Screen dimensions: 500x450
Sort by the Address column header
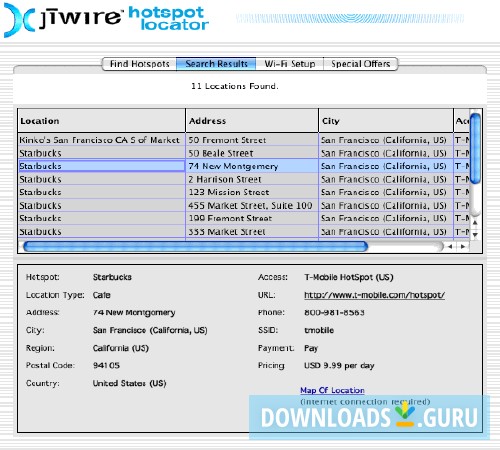coord(252,121)
